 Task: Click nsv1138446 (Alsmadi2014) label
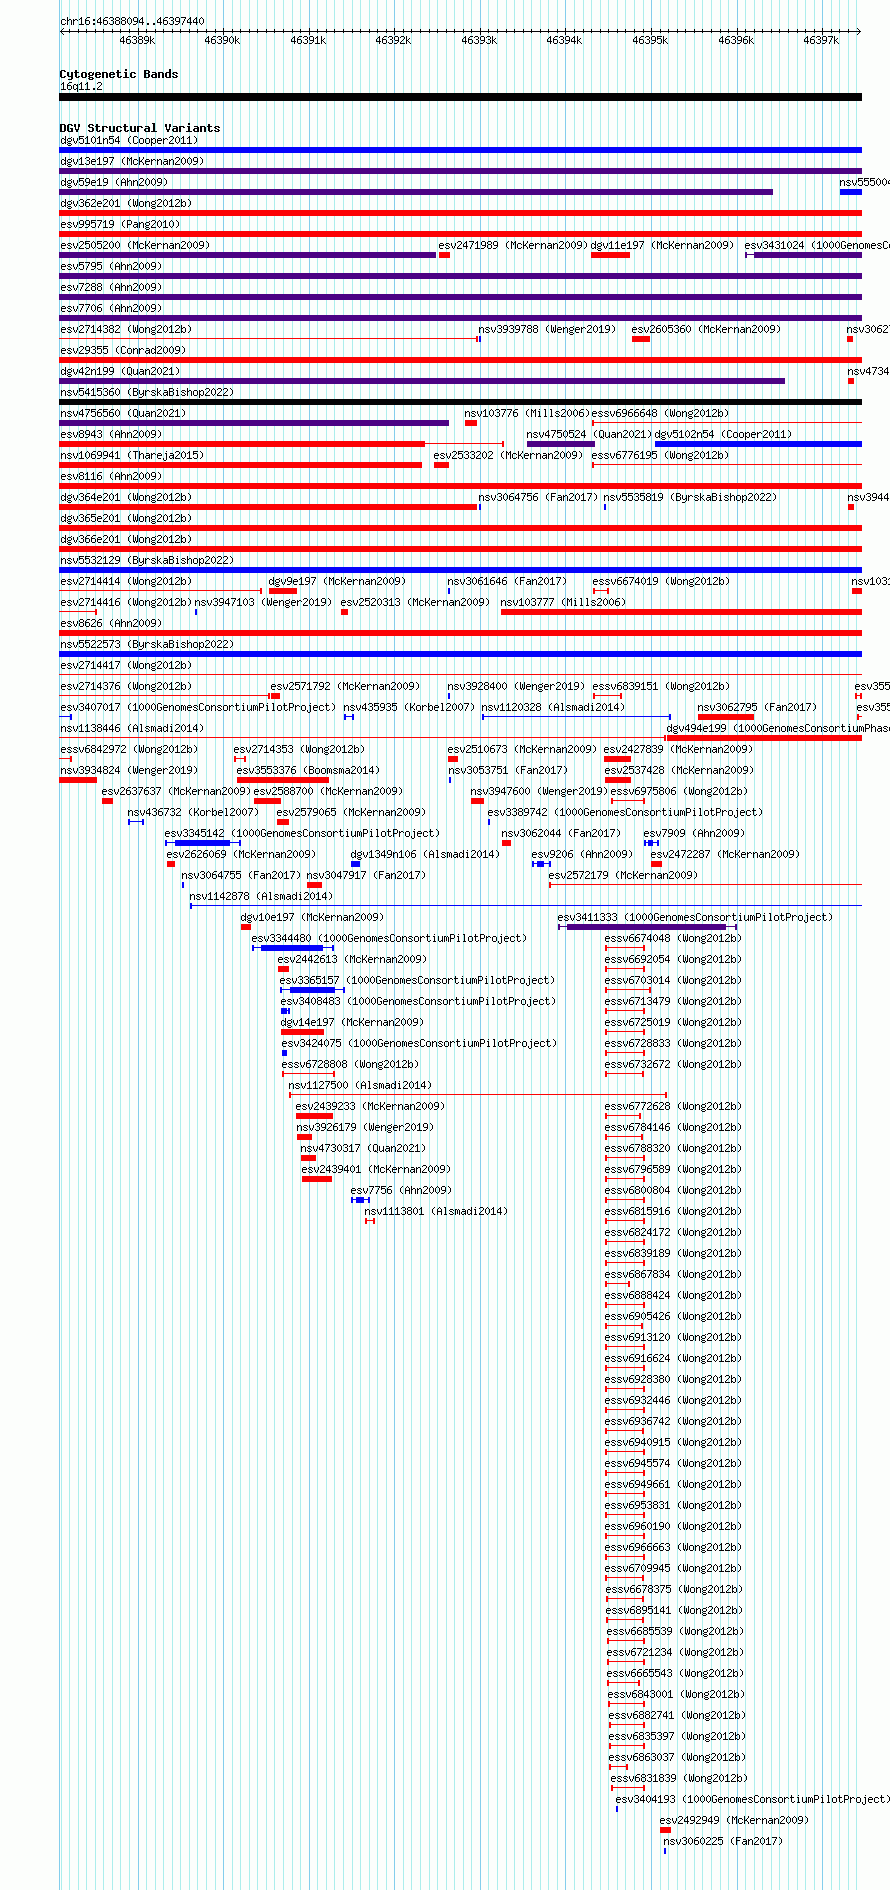(132, 729)
